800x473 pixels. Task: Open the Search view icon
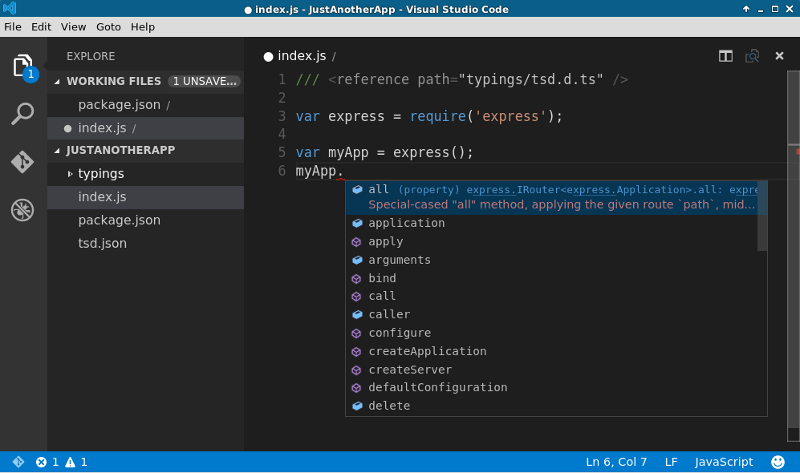click(x=23, y=114)
